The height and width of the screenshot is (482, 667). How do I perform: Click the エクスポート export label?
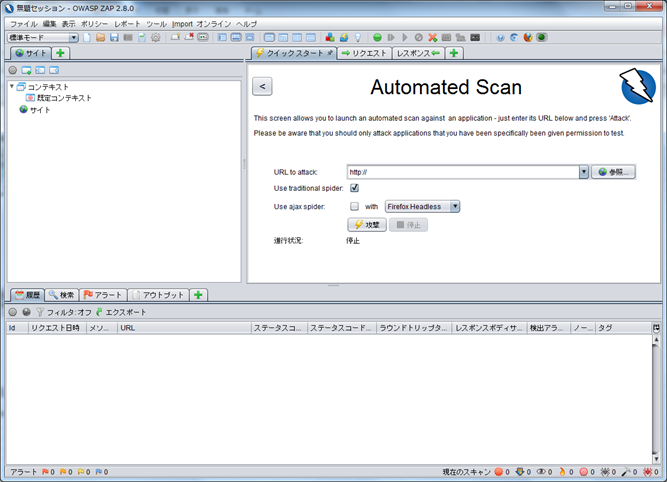click(126, 312)
